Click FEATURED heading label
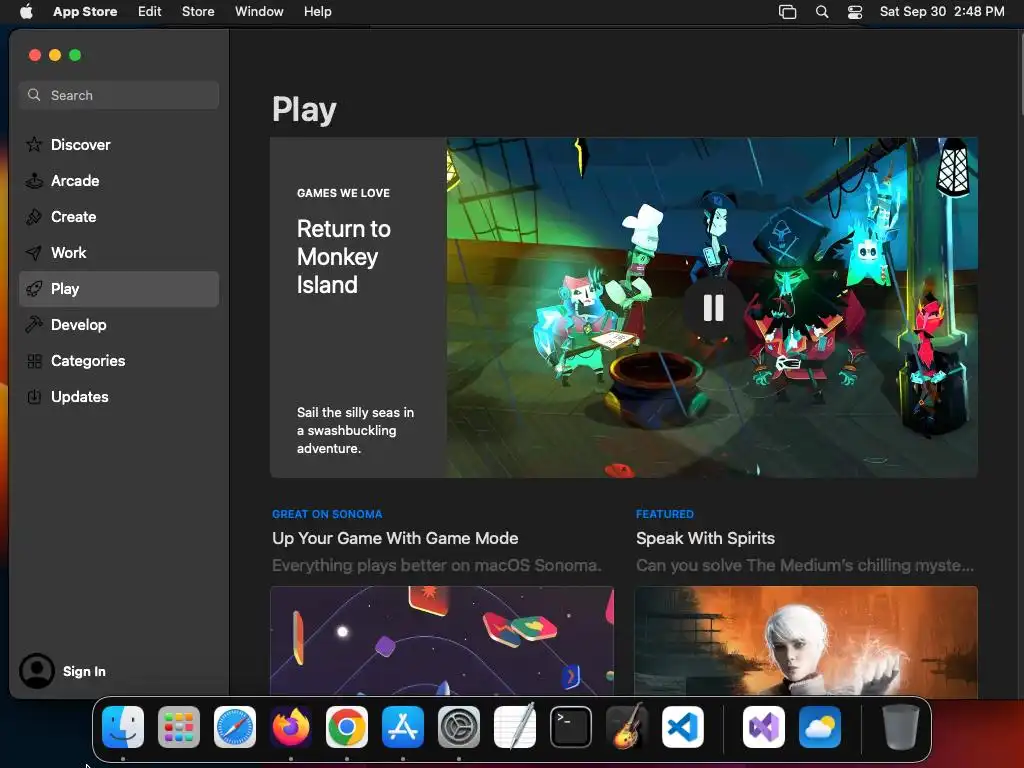 click(x=665, y=514)
